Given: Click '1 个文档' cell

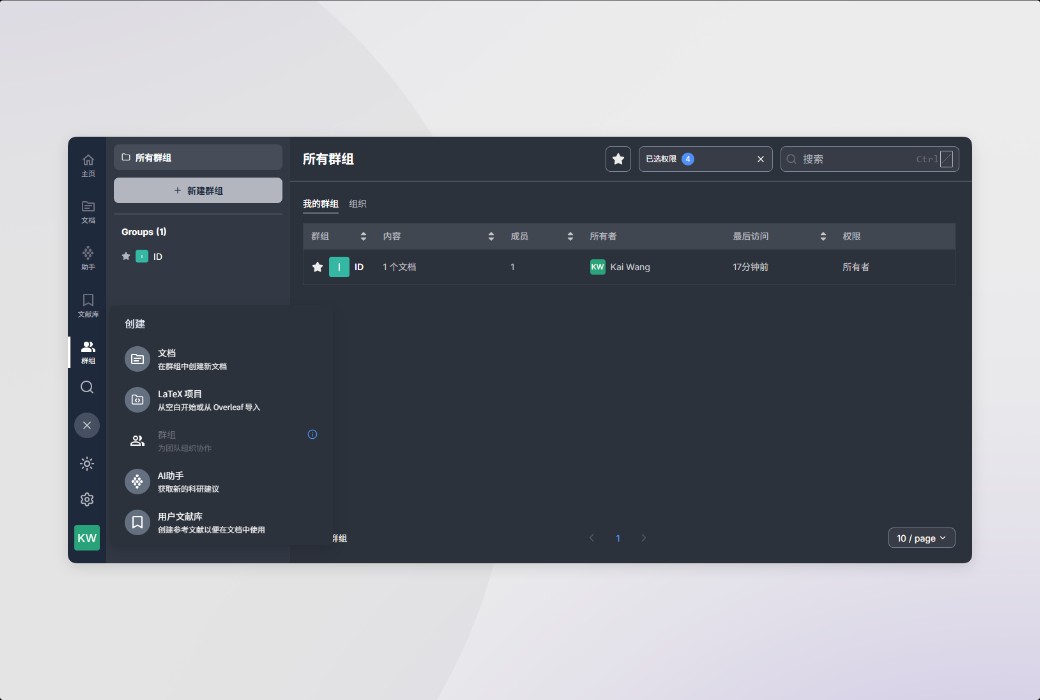Looking at the screenshot, I should tap(399, 267).
